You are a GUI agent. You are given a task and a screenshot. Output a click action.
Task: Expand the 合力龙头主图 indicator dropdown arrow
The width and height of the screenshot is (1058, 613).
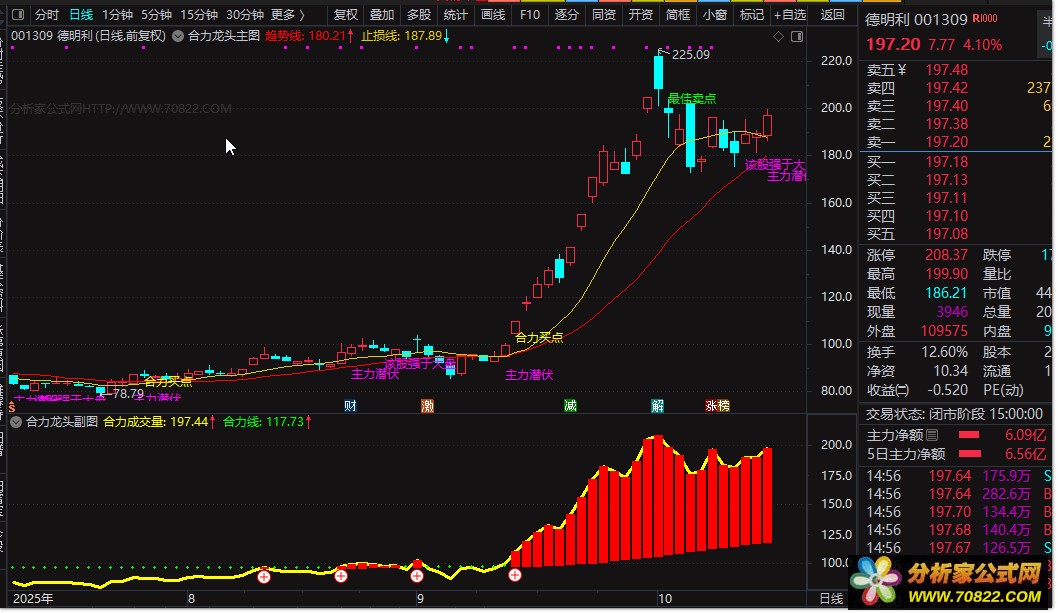(x=177, y=36)
